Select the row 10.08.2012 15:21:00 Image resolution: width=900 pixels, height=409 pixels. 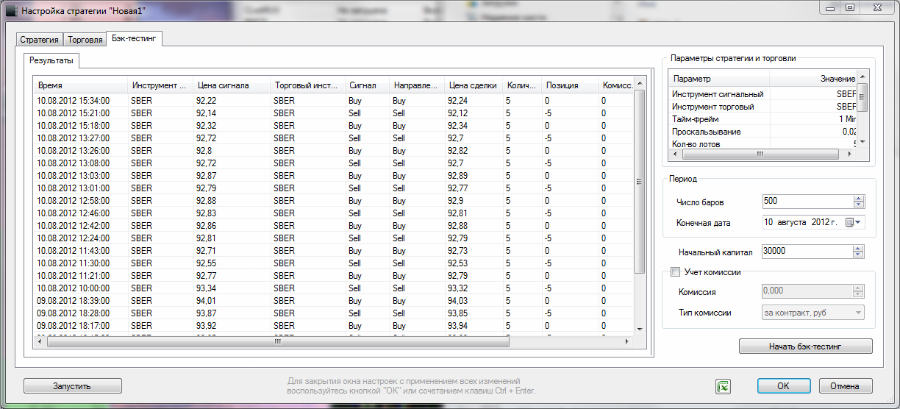[334, 112]
